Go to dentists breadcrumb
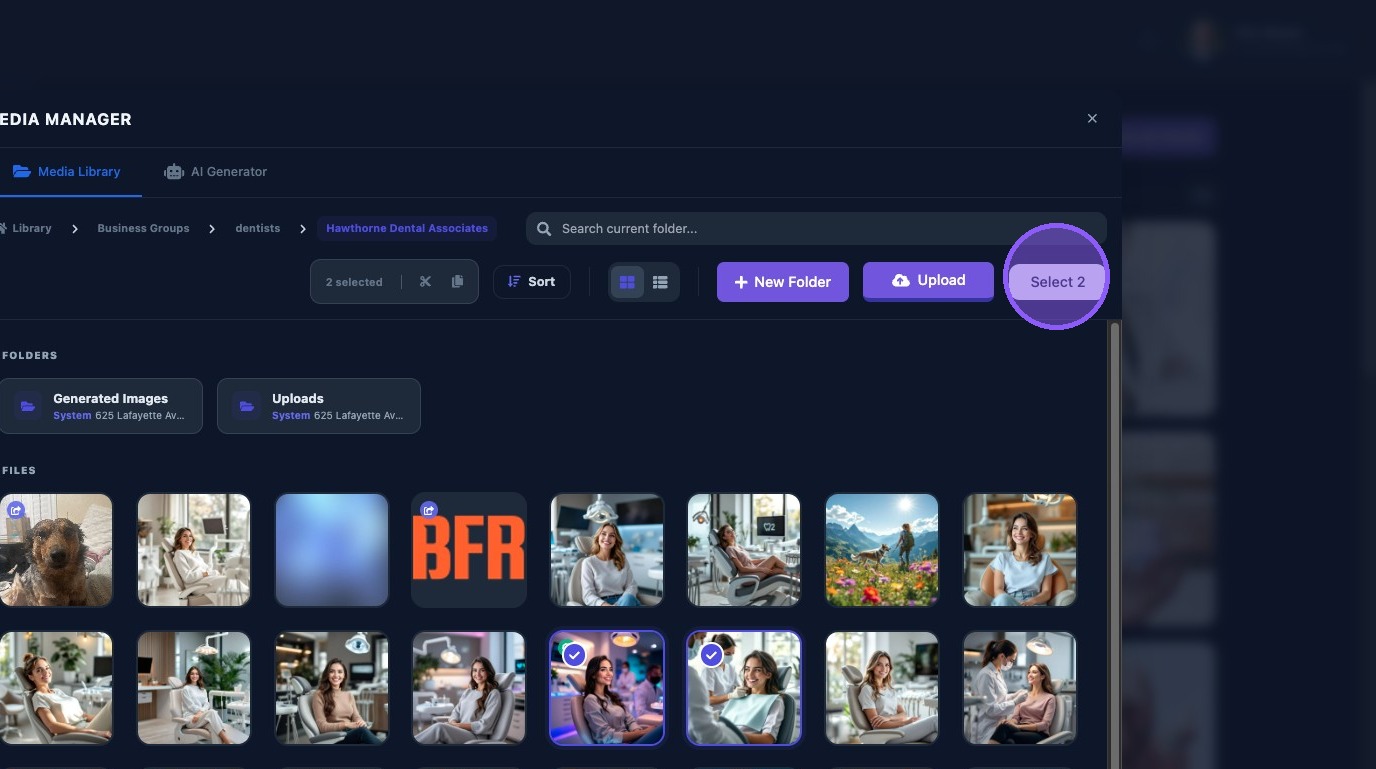The image size is (1376, 769). (x=257, y=228)
